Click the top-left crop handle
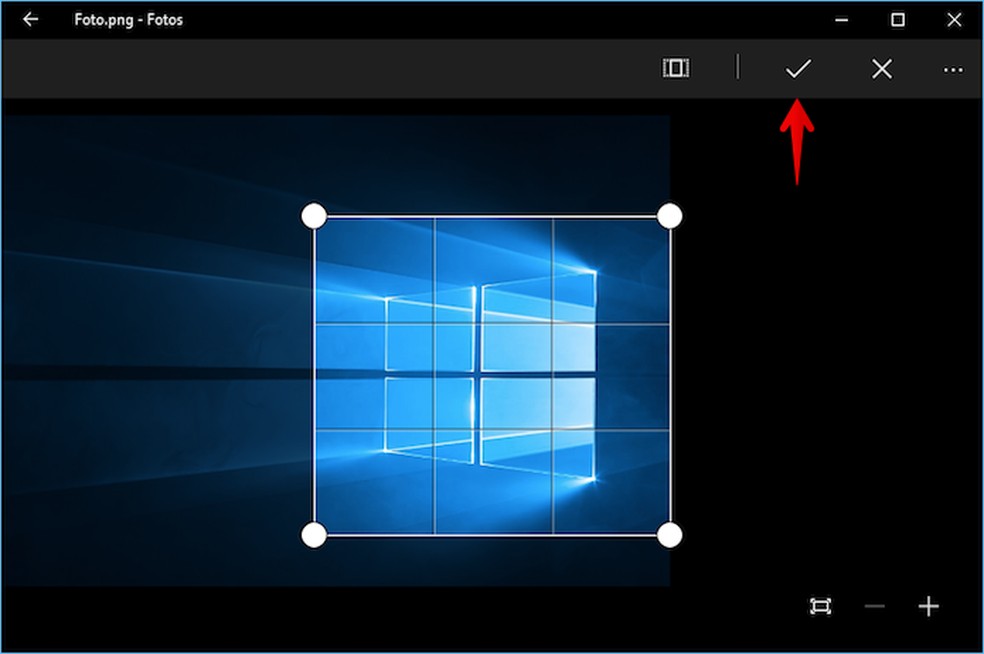This screenshot has width=984, height=654. (x=314, y=215)
